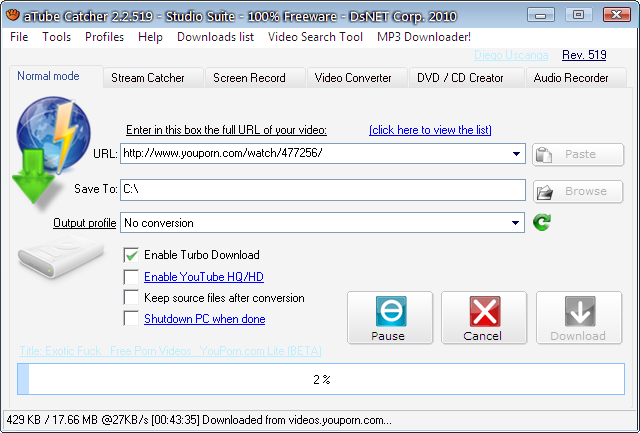Switch to the Screen Record tab
This screenshot has height=433, width=640.
click(255, 78)
